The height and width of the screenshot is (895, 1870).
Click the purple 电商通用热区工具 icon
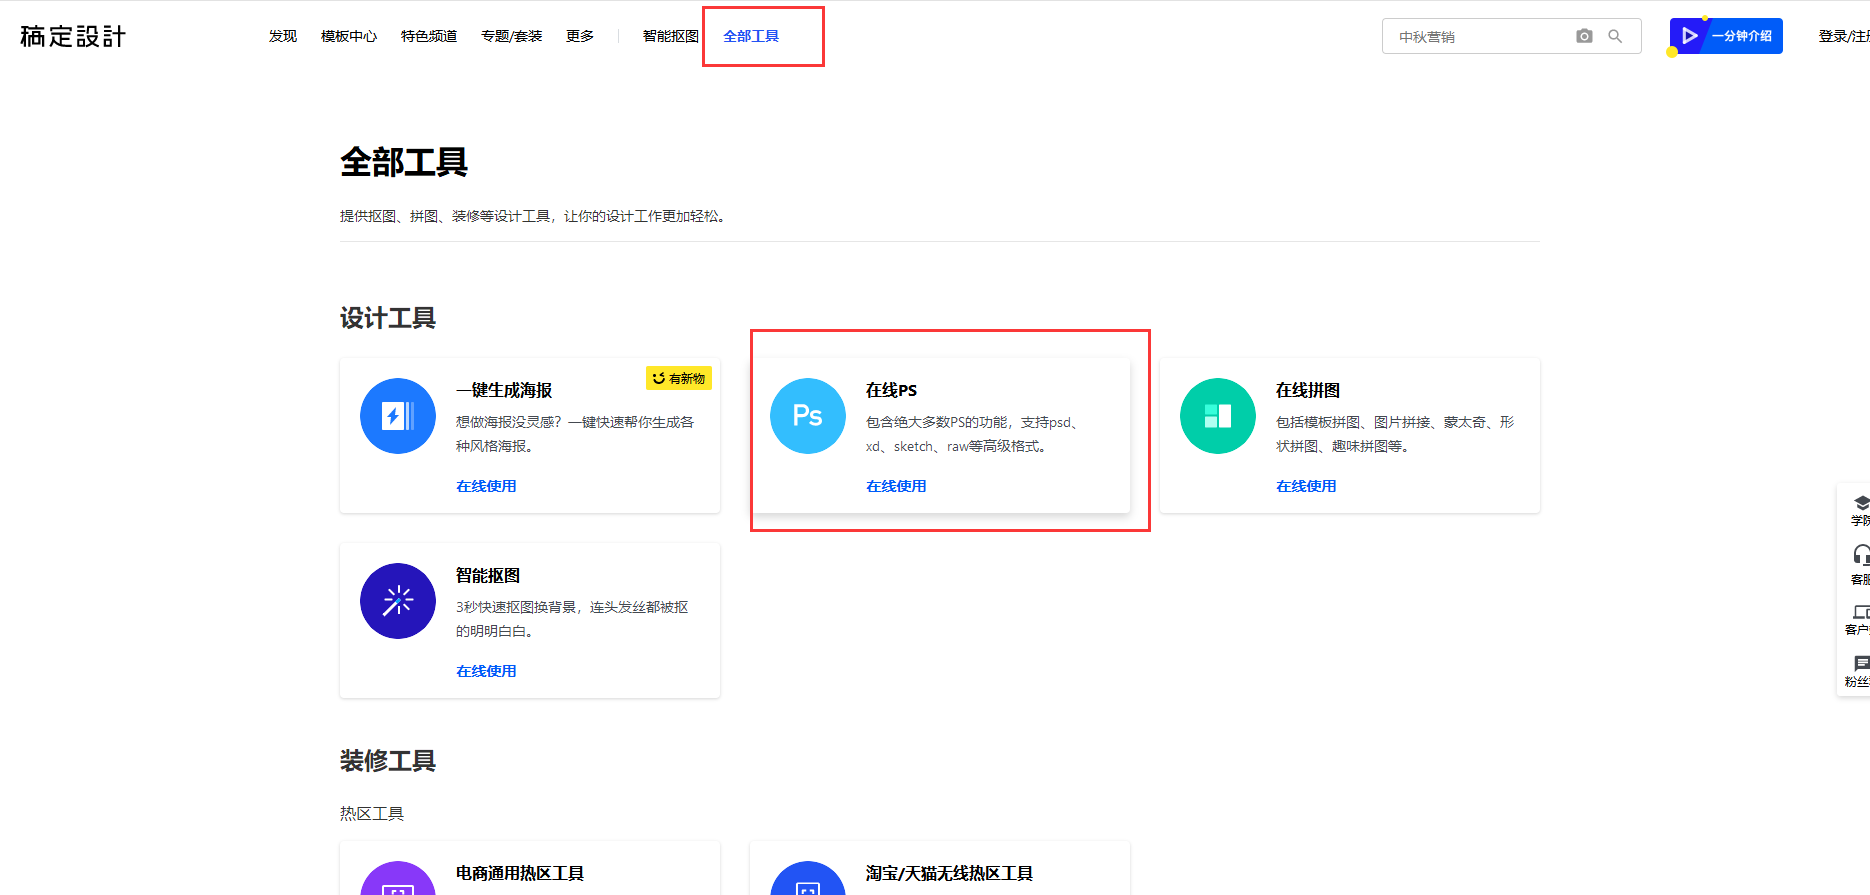pyautogui.click(x=398, y=879)
